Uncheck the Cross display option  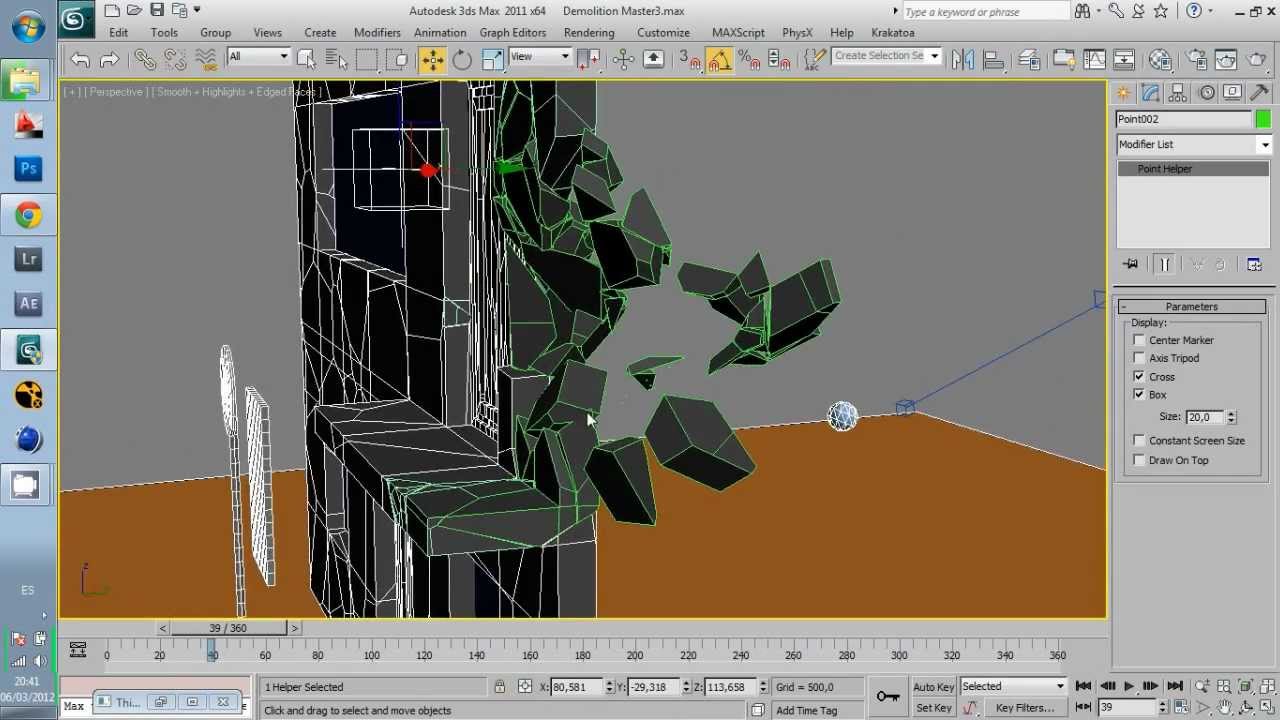(x=1139, y=376)
